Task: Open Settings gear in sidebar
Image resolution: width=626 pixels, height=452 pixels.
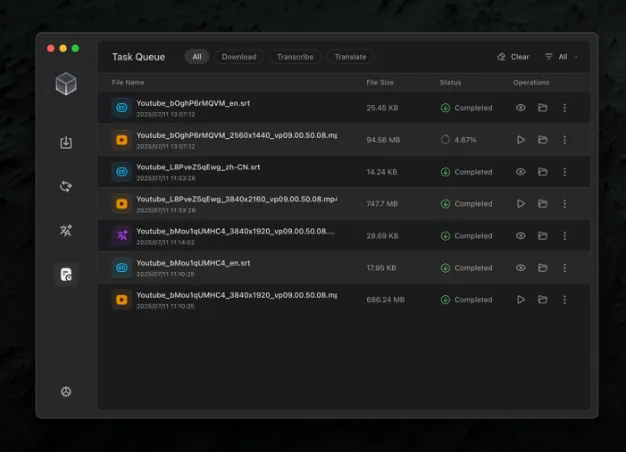Action: point(66,392)
